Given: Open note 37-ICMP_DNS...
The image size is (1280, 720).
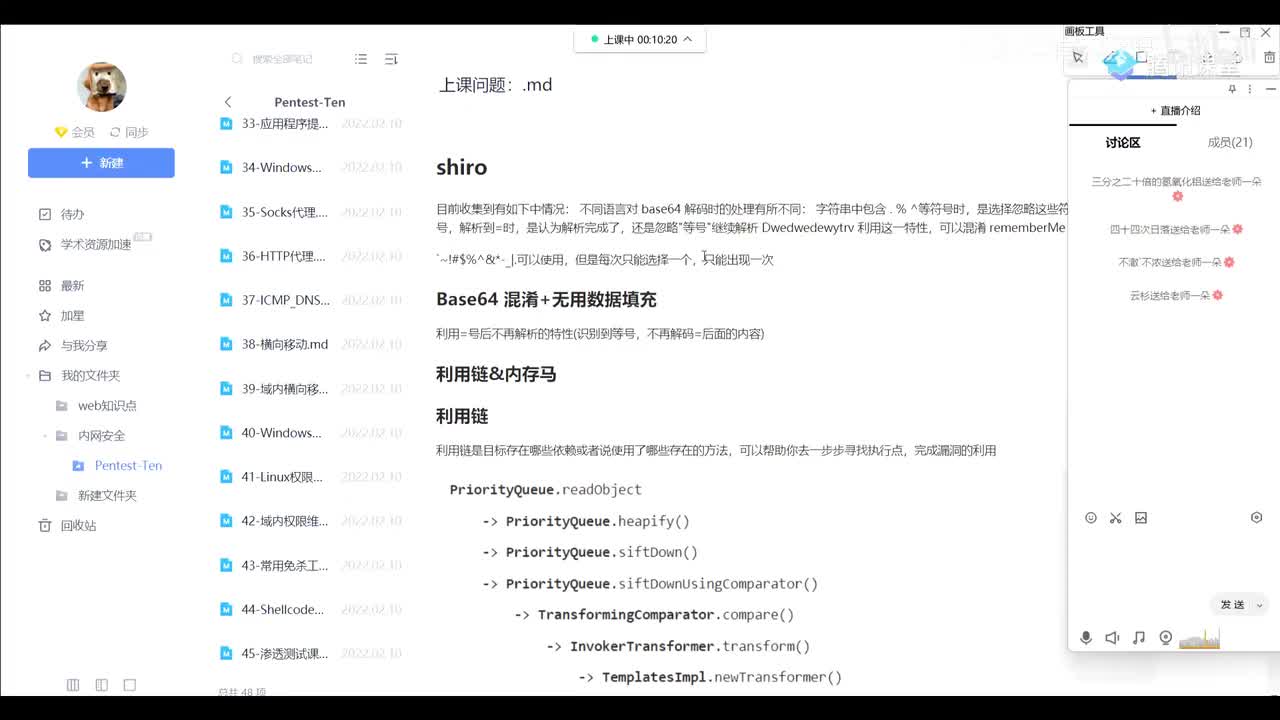Looking at the screenshot, I should point(310,300).
